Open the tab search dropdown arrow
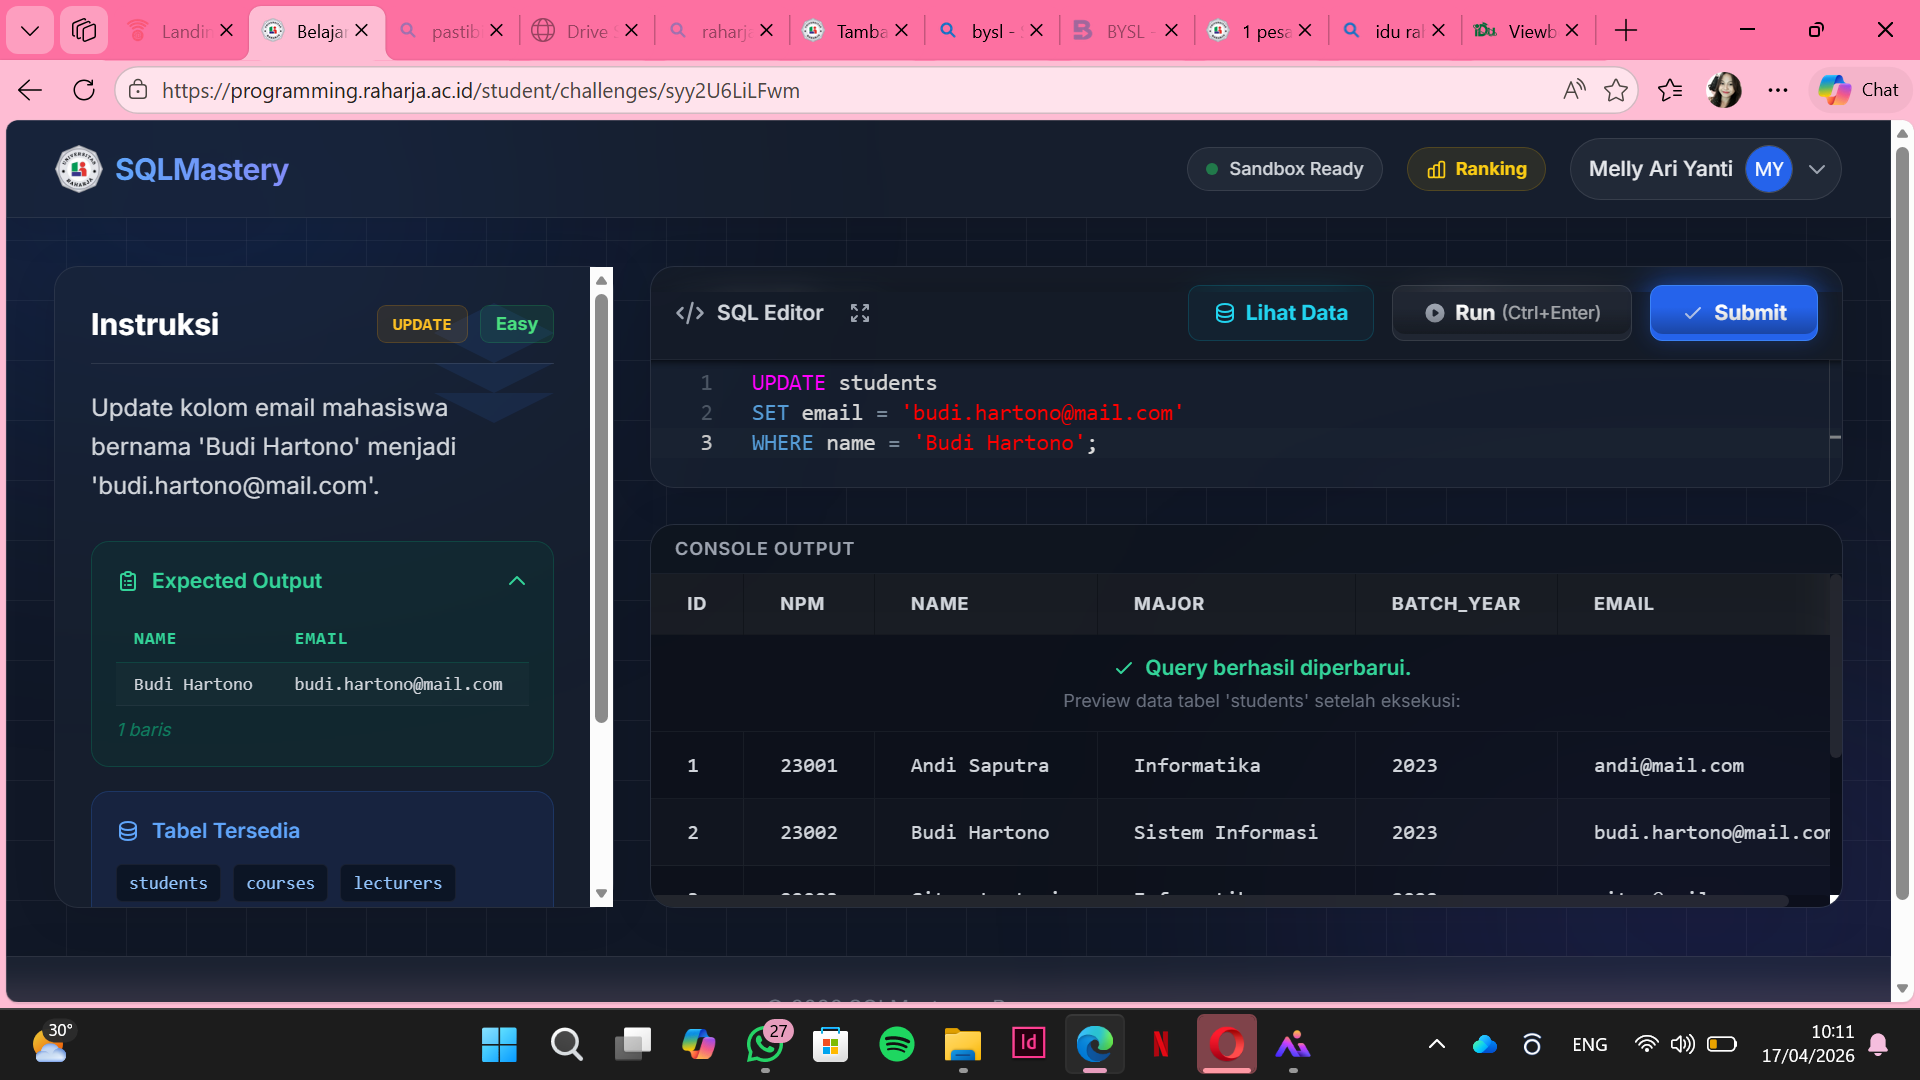The height and width of the screenshot is (1080, 1920). [30, 31]
